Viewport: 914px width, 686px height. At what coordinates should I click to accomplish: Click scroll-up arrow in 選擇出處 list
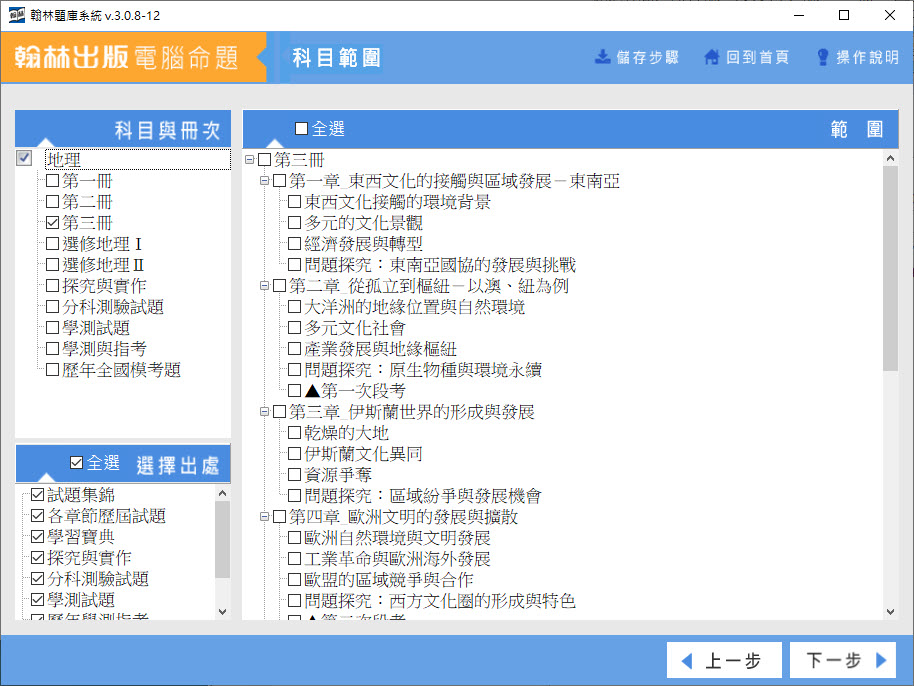tap(222, 494)
